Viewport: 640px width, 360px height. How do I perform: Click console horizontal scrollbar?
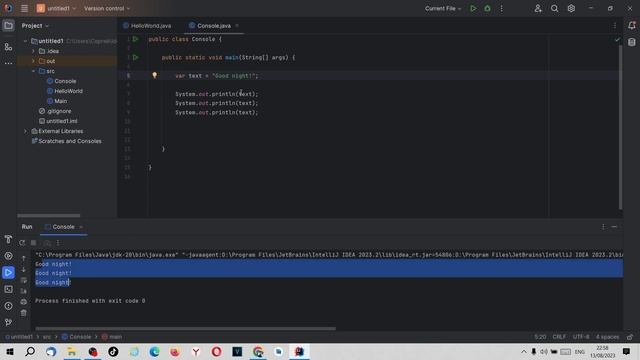point(185,328)
